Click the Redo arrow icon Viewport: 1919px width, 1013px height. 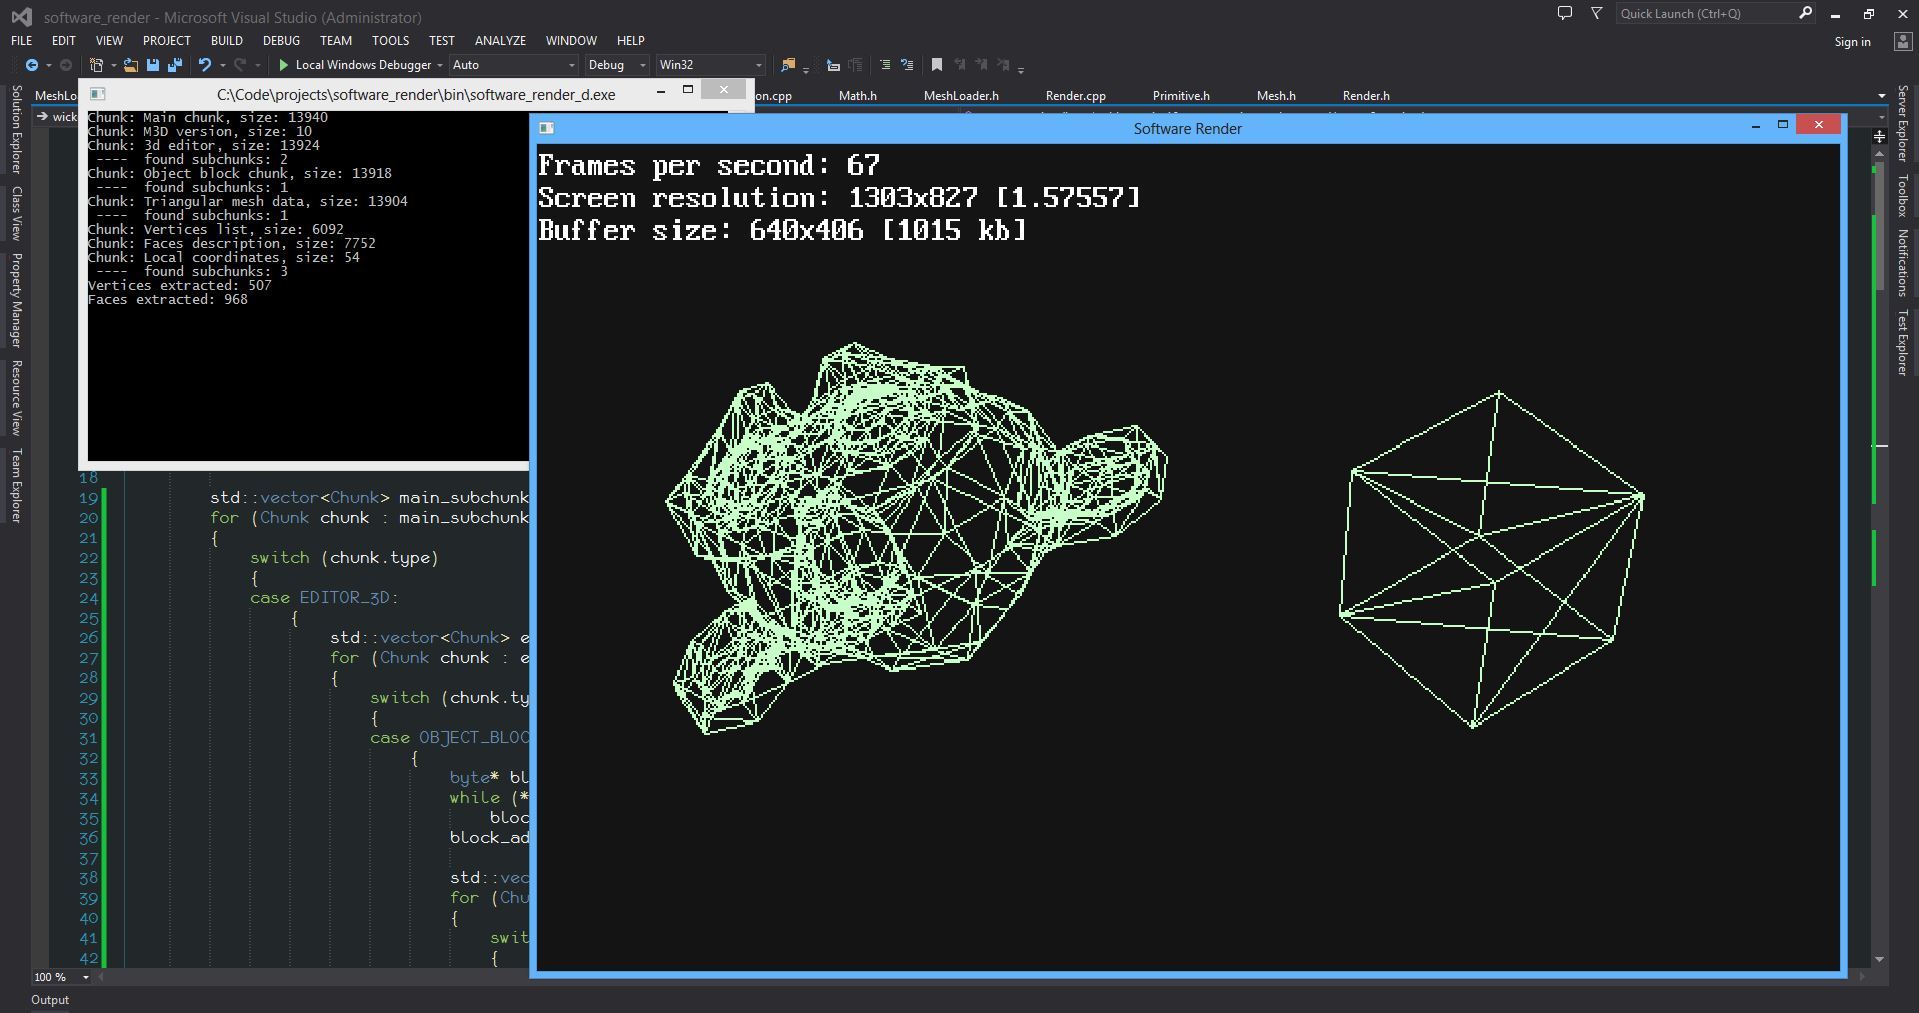coord(240,65)
